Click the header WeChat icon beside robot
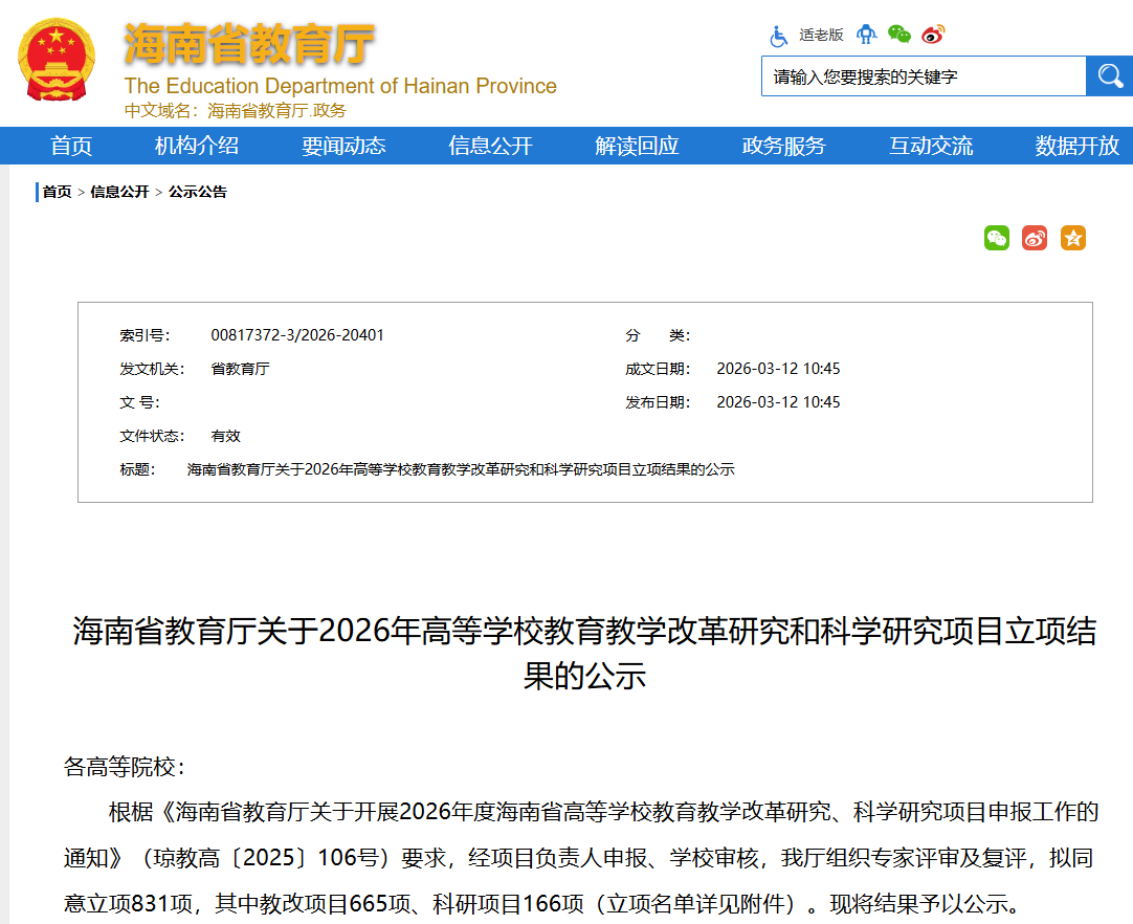The image size is (1133, 924). coord(900,35)
